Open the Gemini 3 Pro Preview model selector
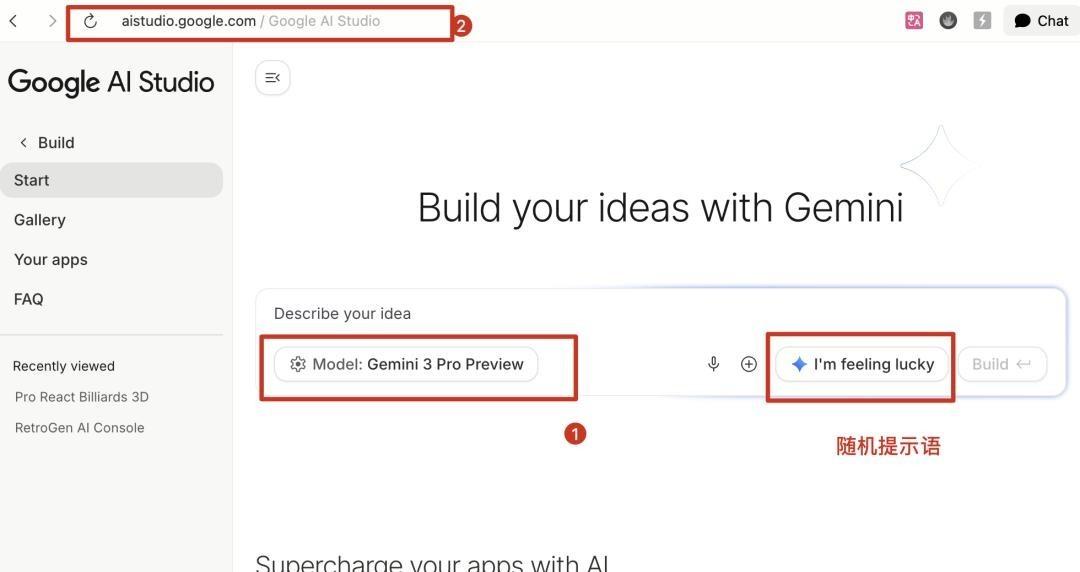Screen dimensions: 1080x572 (x=406, y=364)
